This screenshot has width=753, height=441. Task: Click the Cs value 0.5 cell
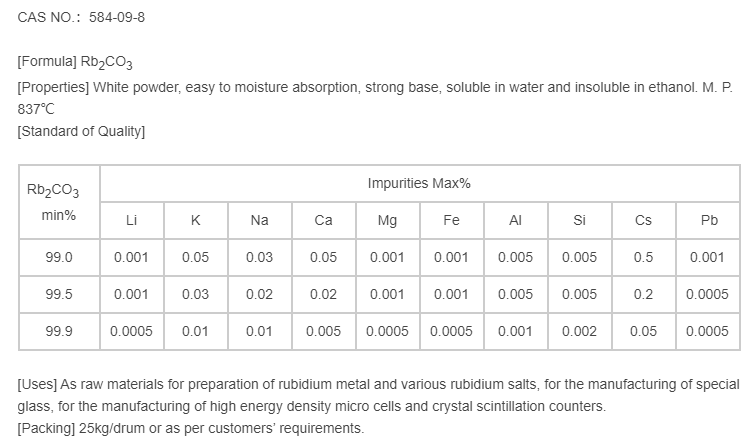click(643, 257)
